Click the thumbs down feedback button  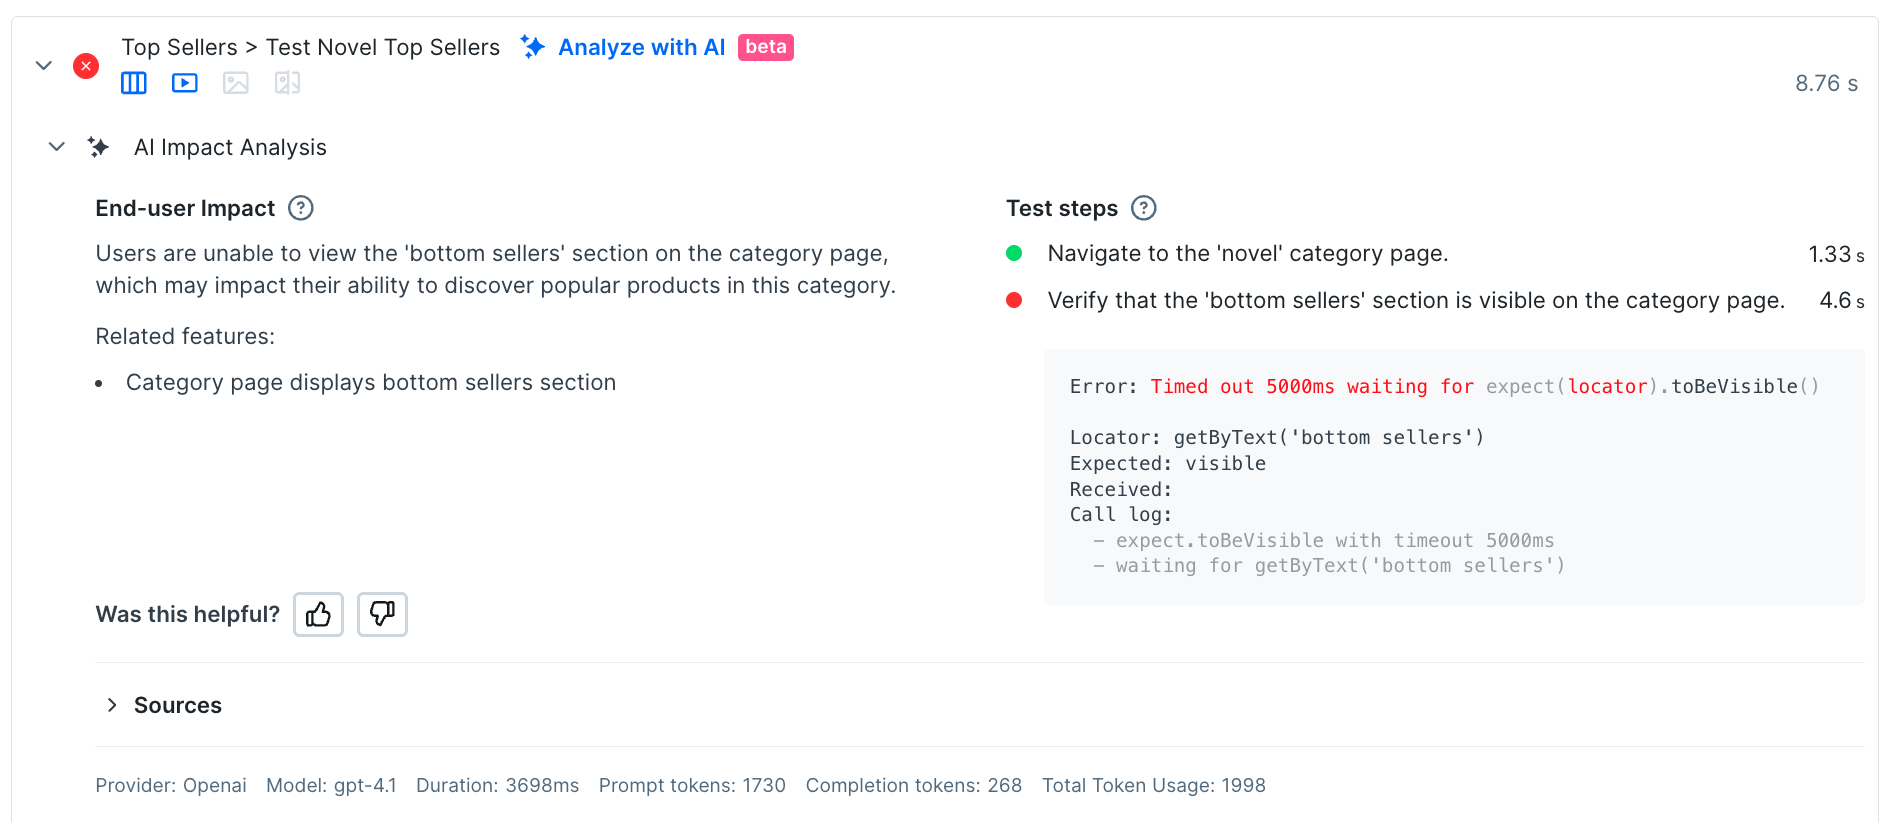tap(382, 614)
